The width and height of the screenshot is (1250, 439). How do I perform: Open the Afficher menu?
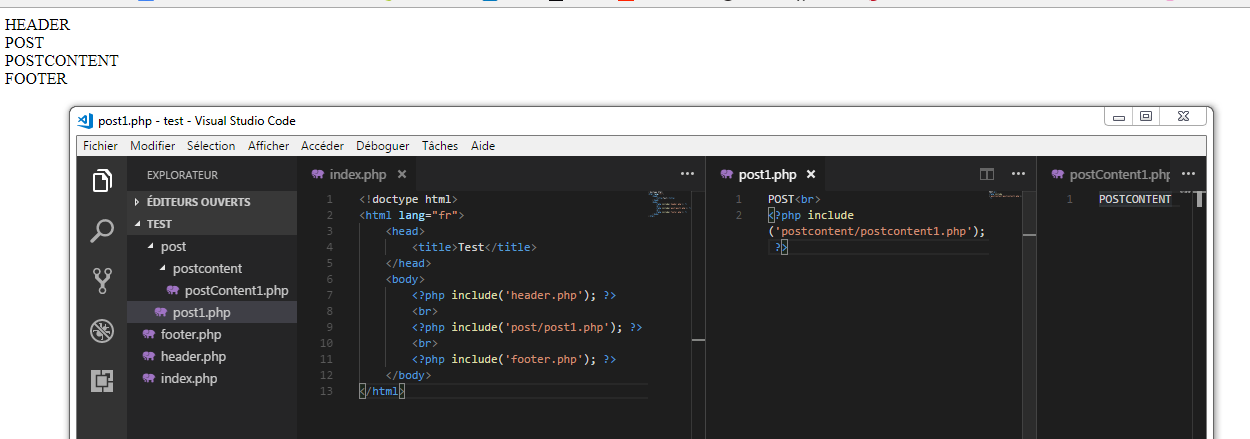click(x=269, y=146)
